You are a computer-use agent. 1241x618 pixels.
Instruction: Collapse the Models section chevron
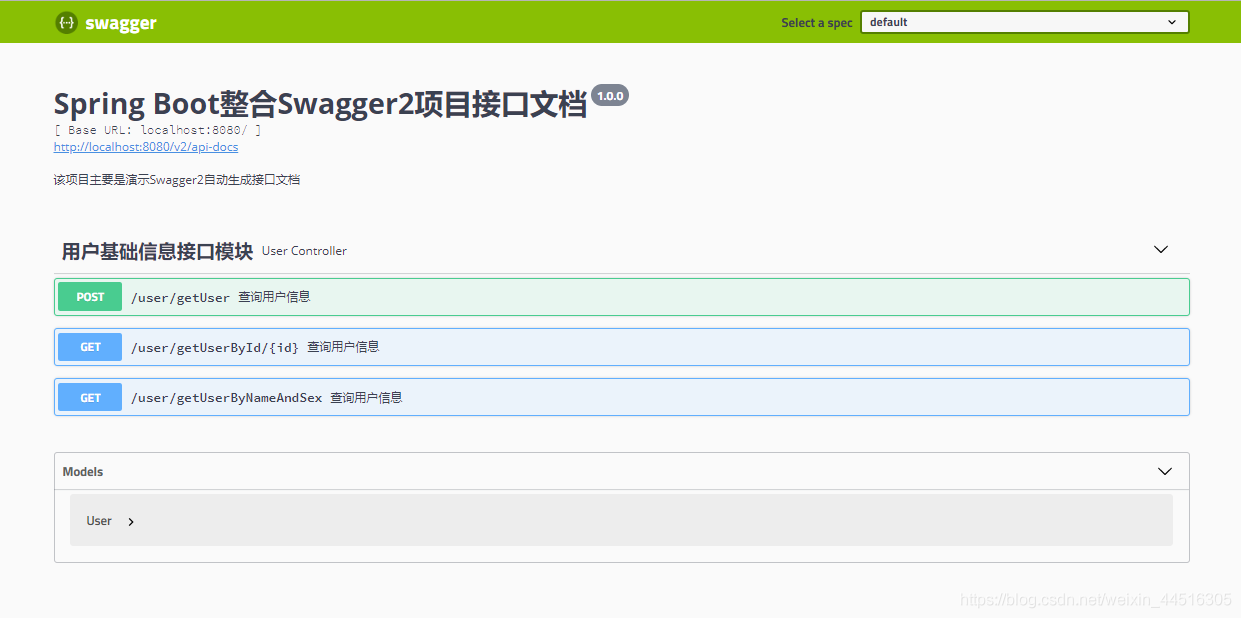tap(1165, 472)
